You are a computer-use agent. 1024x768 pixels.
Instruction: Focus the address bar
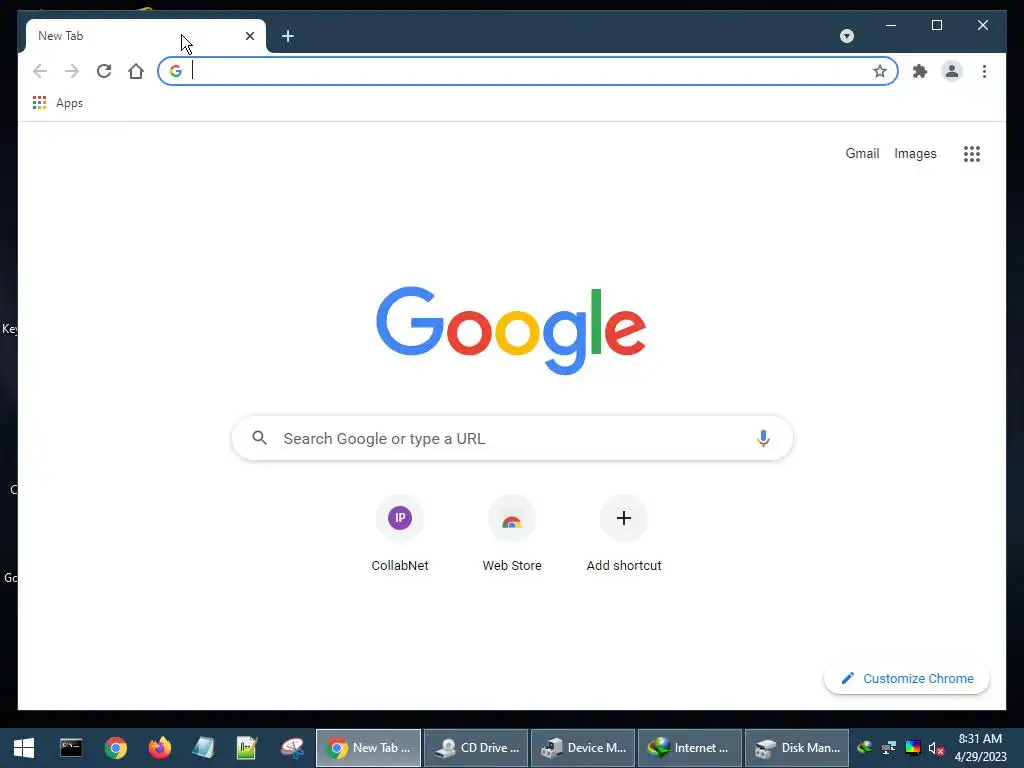click(x=528, y=71)
